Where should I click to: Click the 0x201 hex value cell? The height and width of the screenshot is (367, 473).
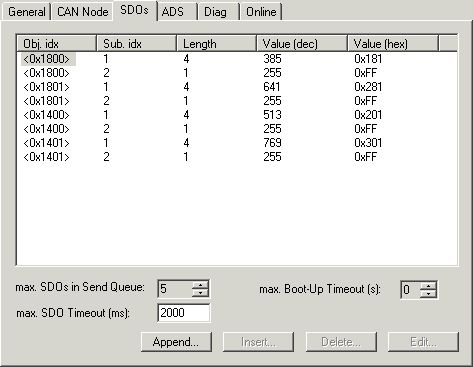point(368,115)
